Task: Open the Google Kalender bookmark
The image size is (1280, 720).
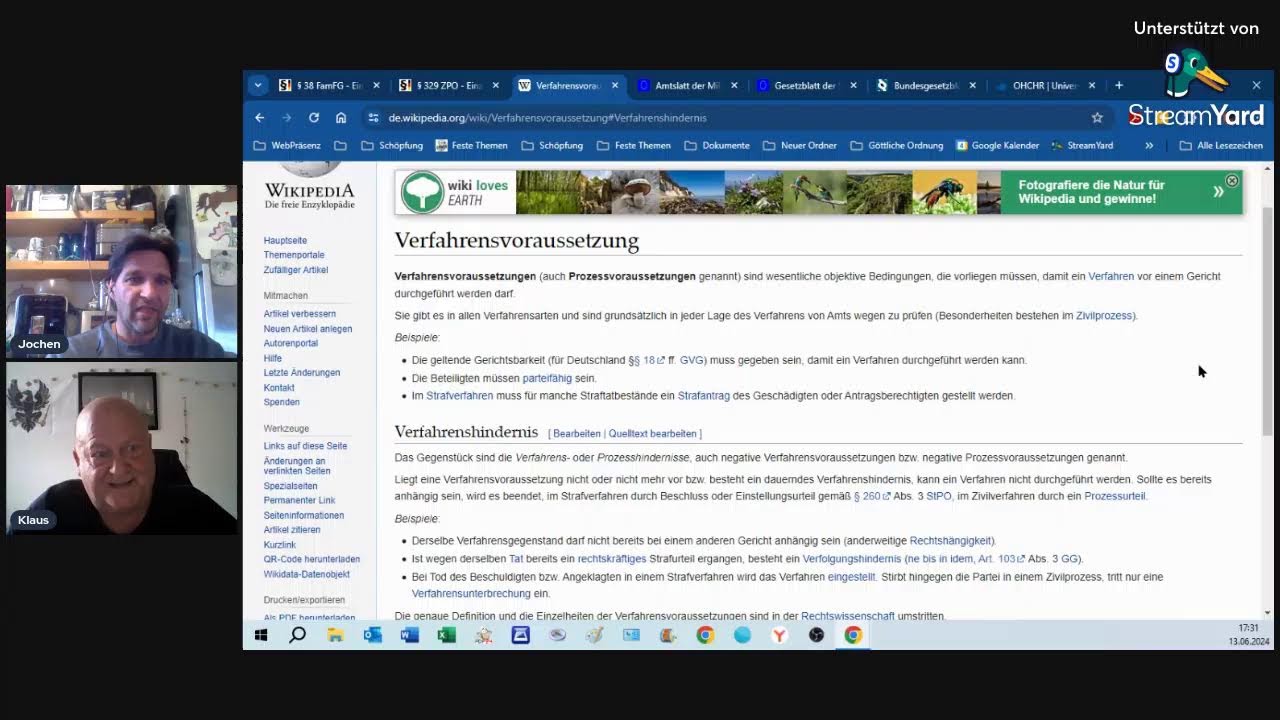Action: click(997, 145)
